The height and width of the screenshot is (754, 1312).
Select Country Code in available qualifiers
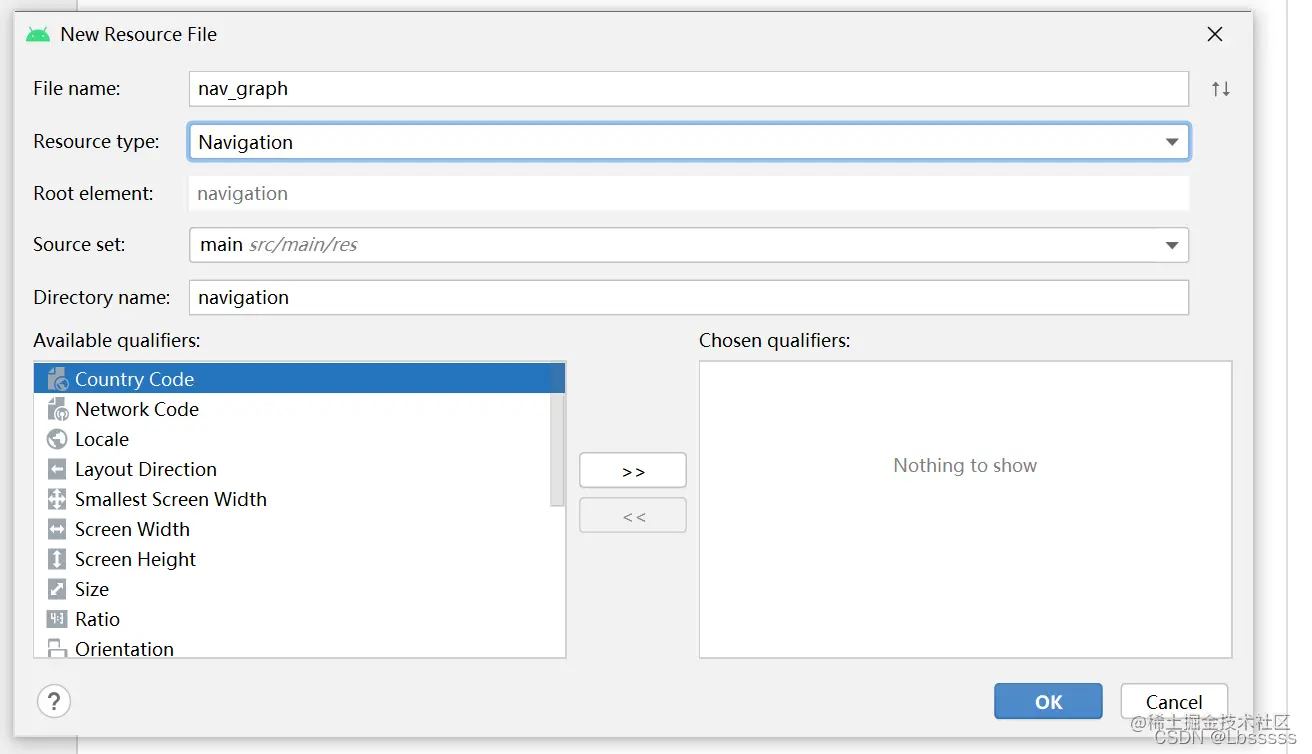(300, 379)
